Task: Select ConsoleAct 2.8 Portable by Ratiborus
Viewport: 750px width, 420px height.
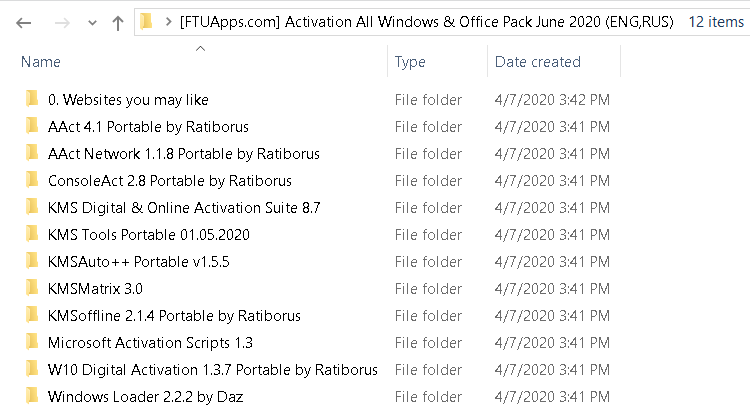Action: pyautogui.click(x=169, y=181)
